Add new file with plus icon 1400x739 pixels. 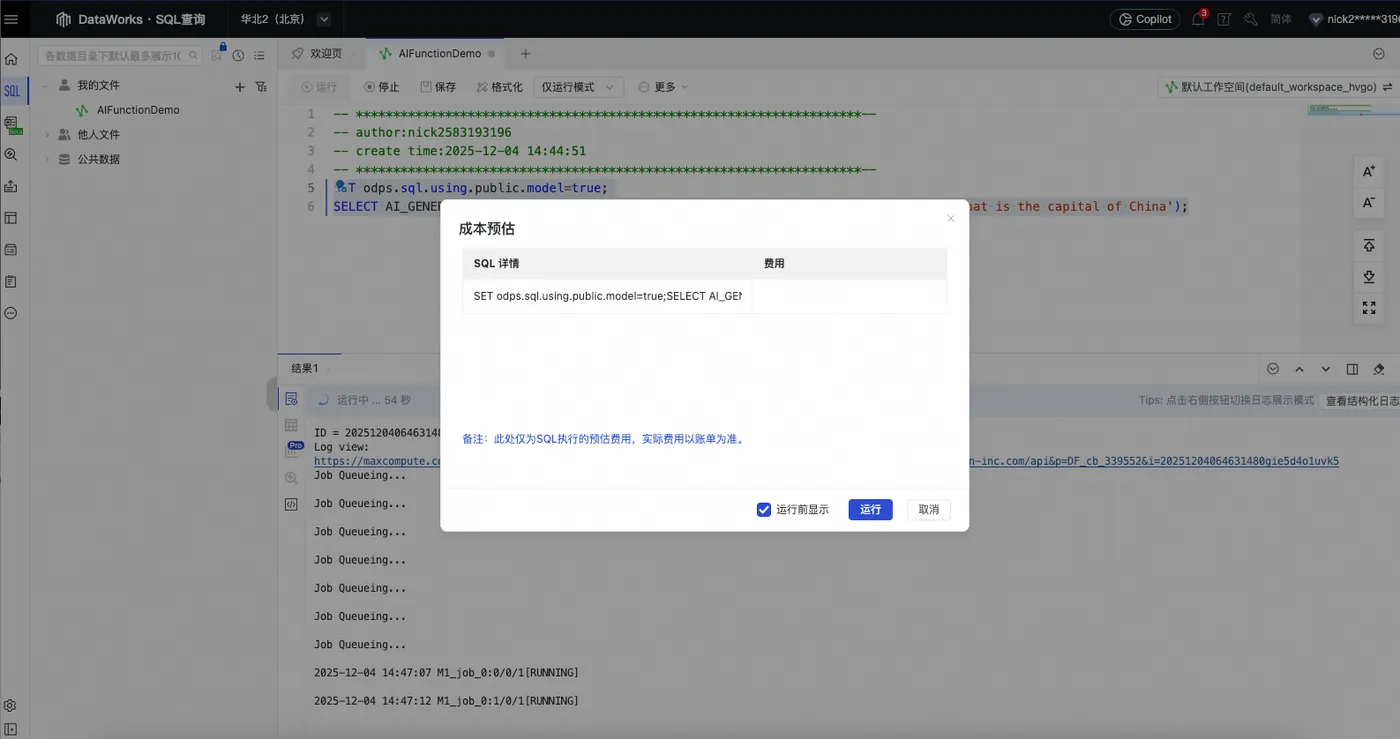240,87
